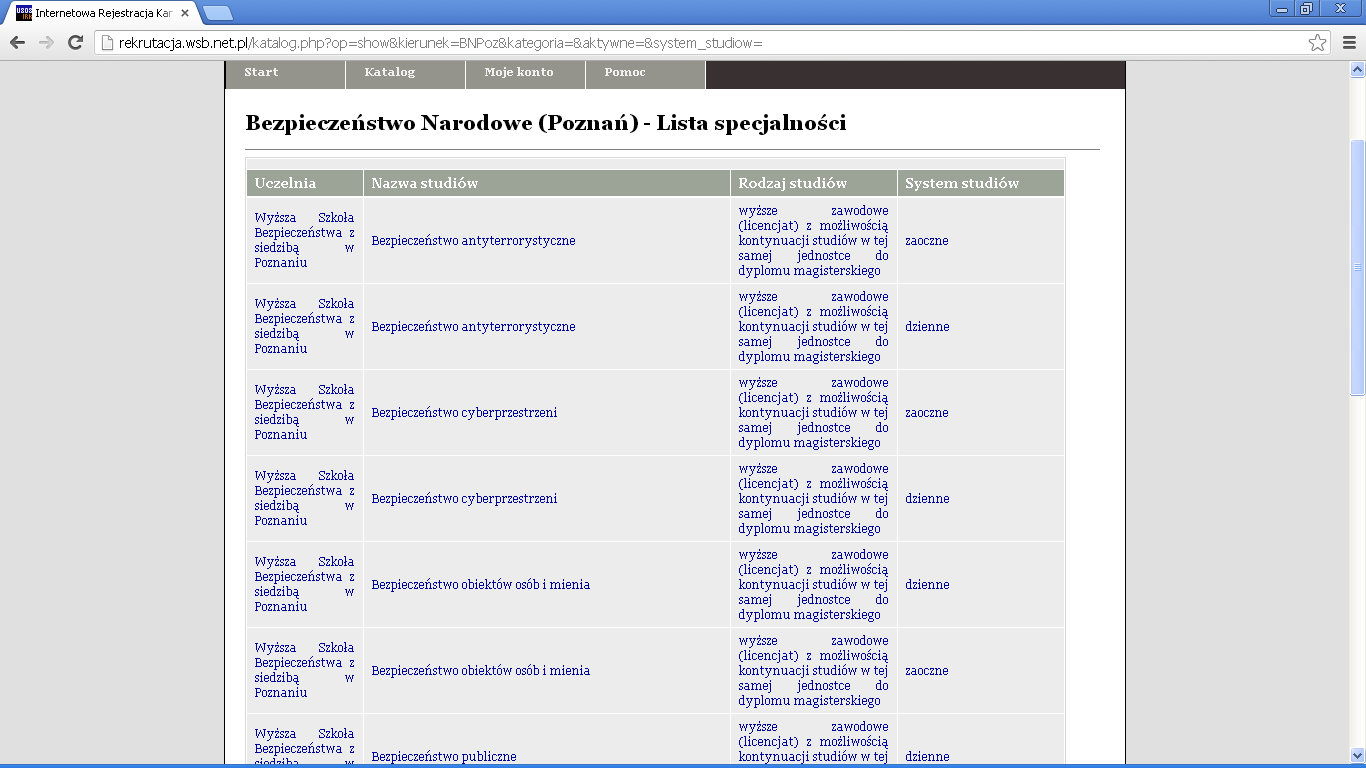The height and width of the screenshot is (768, 1366).
Task: Click Uczelnia link in first antyterrorystyczne row
Action: (304, 241)
